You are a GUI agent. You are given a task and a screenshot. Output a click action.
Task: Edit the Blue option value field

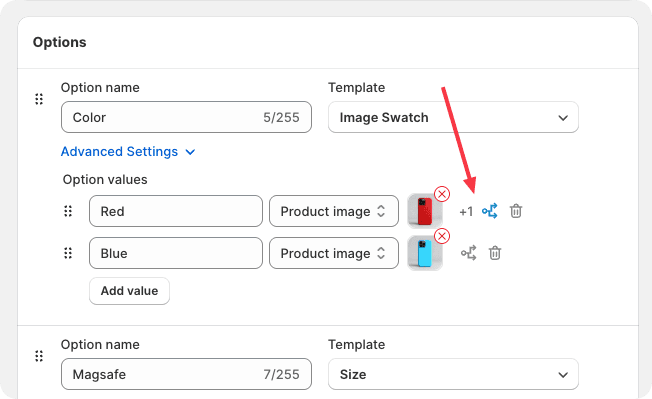pos(176,253)
